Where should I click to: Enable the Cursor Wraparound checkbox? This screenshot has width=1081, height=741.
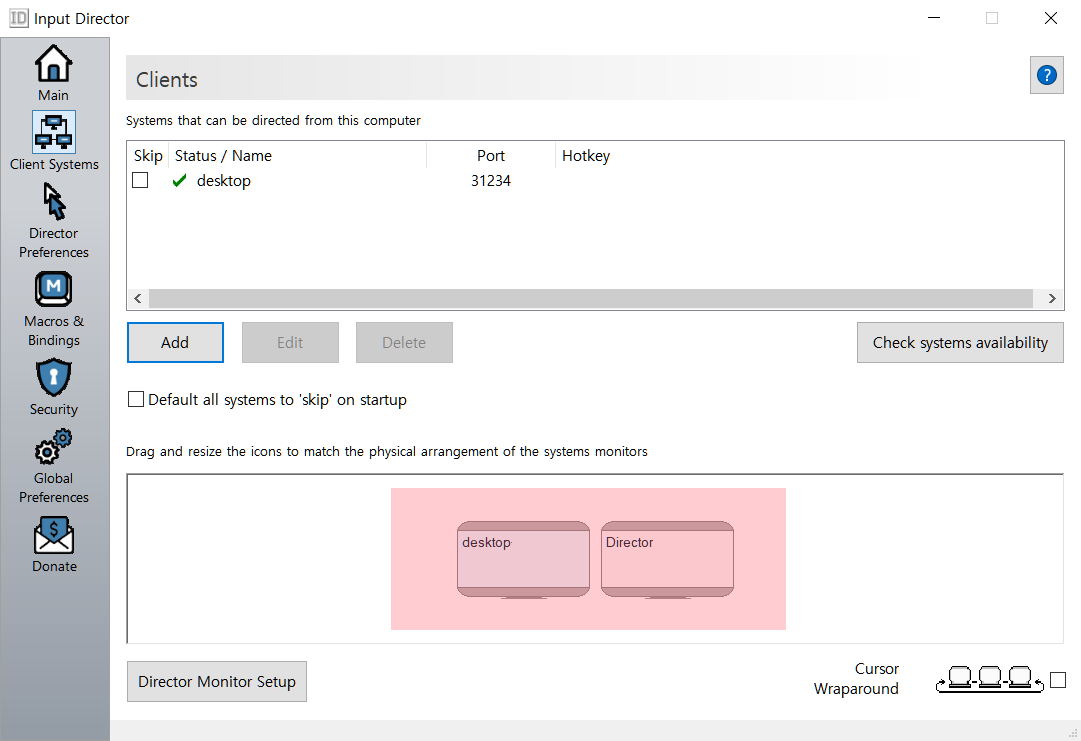pyautogui.click(x=1058, y=680)
